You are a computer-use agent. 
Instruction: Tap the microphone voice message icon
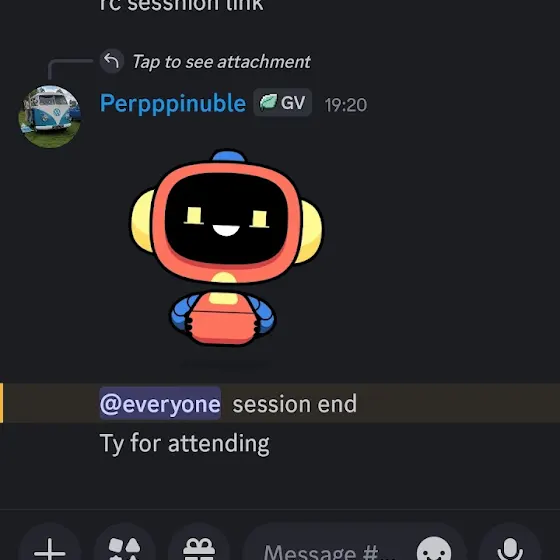click(x=510, y=546)
